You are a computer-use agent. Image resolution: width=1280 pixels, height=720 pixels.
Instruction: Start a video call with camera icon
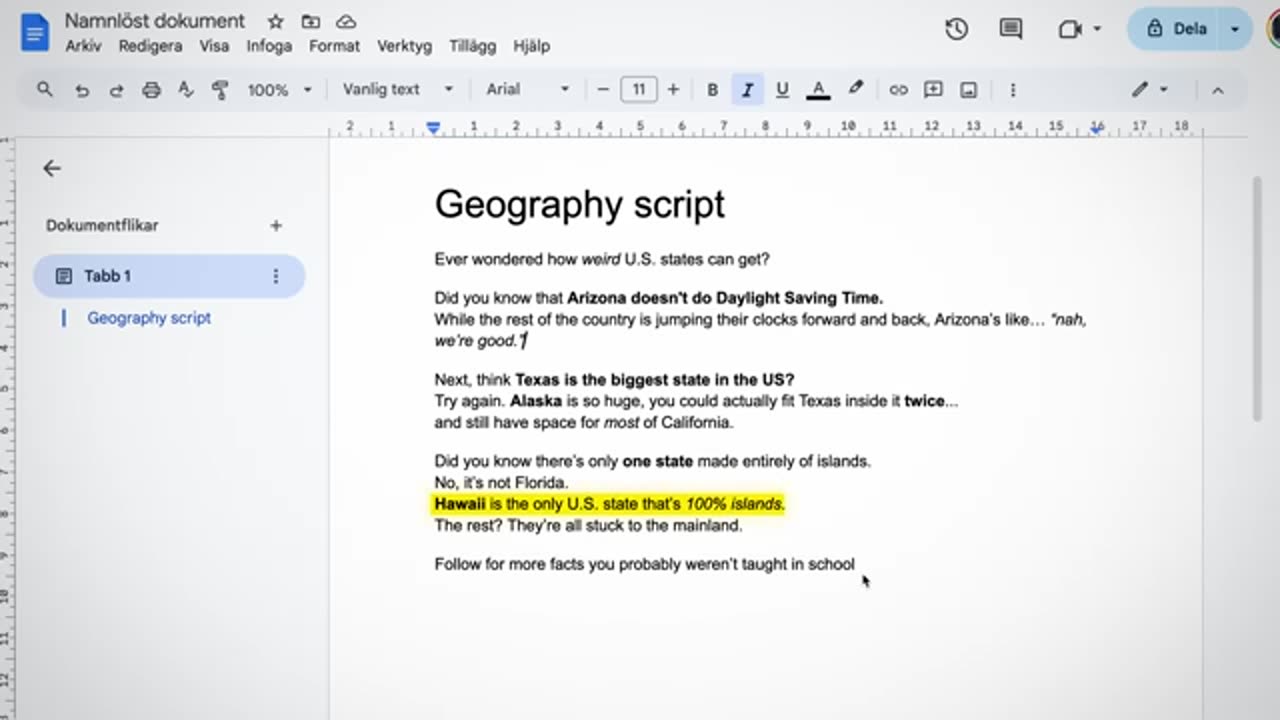pyautogui.click(x=1070, y=29)
